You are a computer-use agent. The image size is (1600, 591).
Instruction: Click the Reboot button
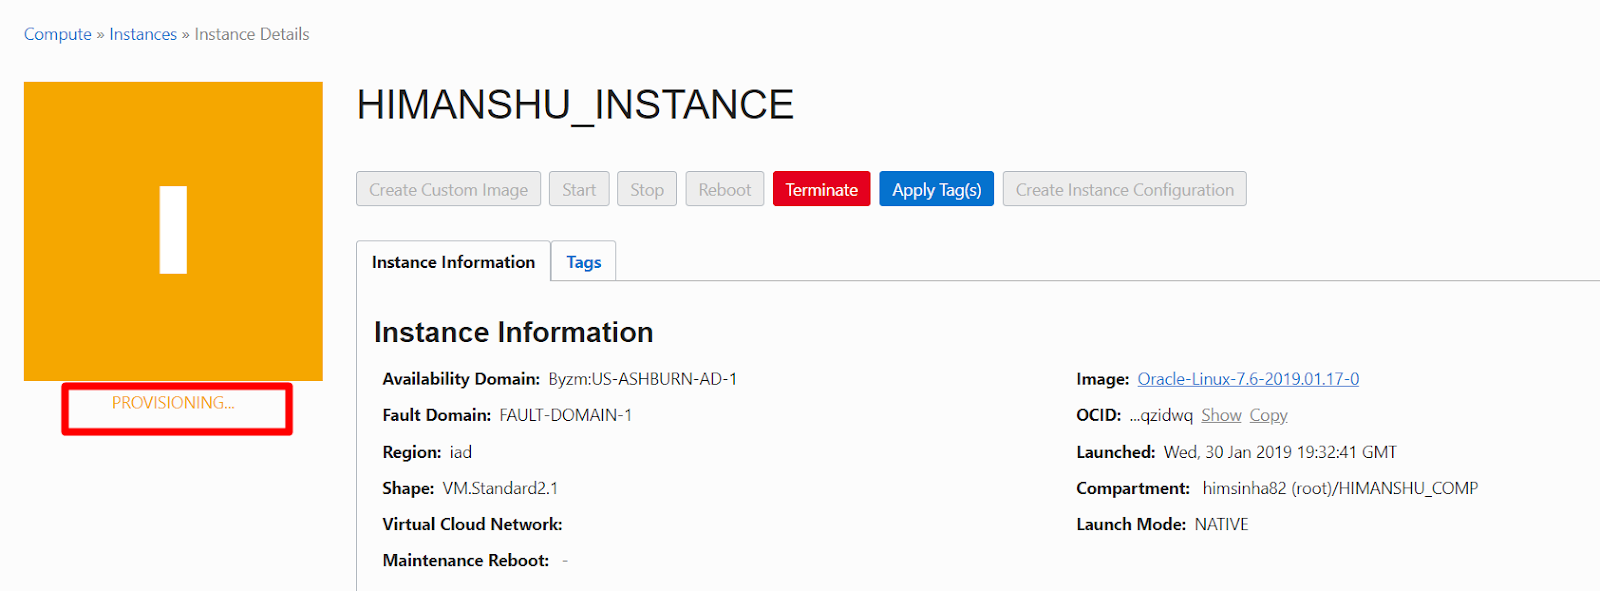[725, 189]
